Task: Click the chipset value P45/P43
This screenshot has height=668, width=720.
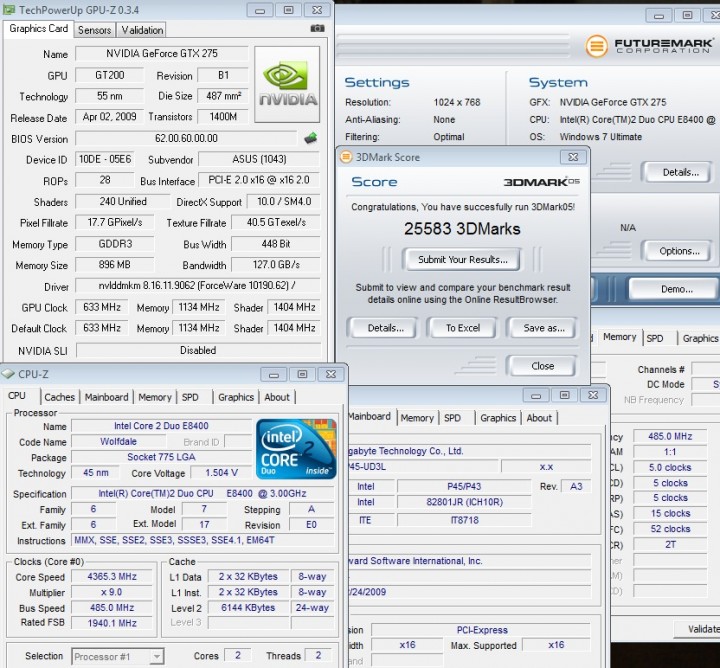Action: tap(464, 486)
